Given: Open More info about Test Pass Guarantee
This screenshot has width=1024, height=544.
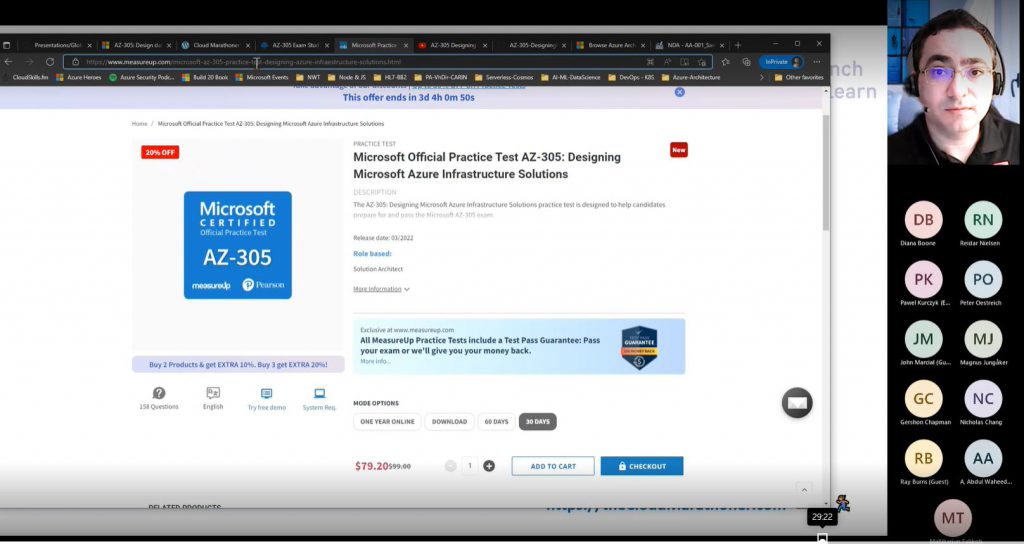Looking at the screenshot, I should [x=376, y=361].
